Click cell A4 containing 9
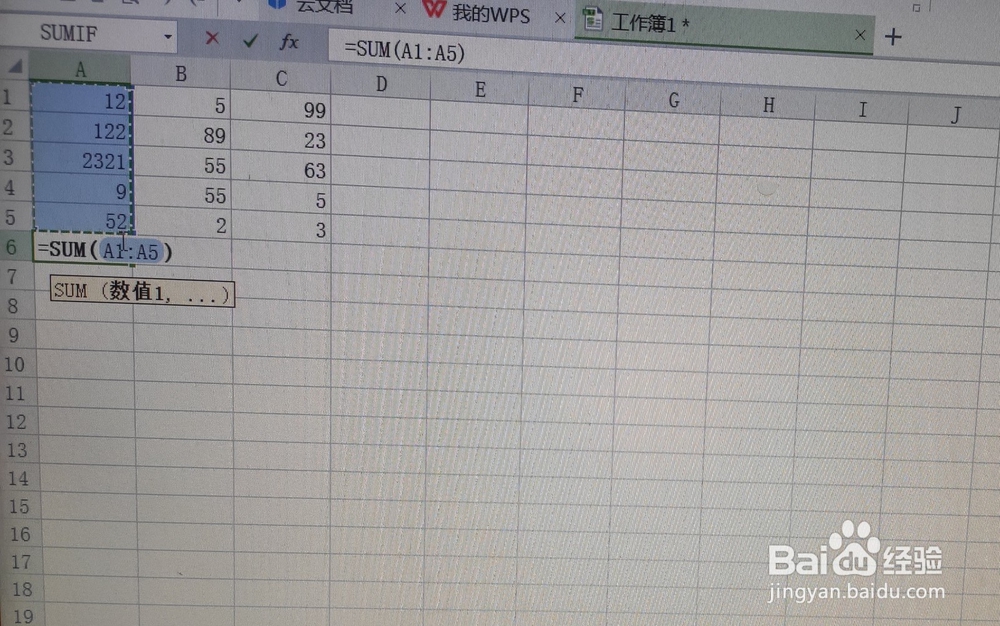Image resolution: width=1000 pixels, height=626 pixels. coord(83,189)
